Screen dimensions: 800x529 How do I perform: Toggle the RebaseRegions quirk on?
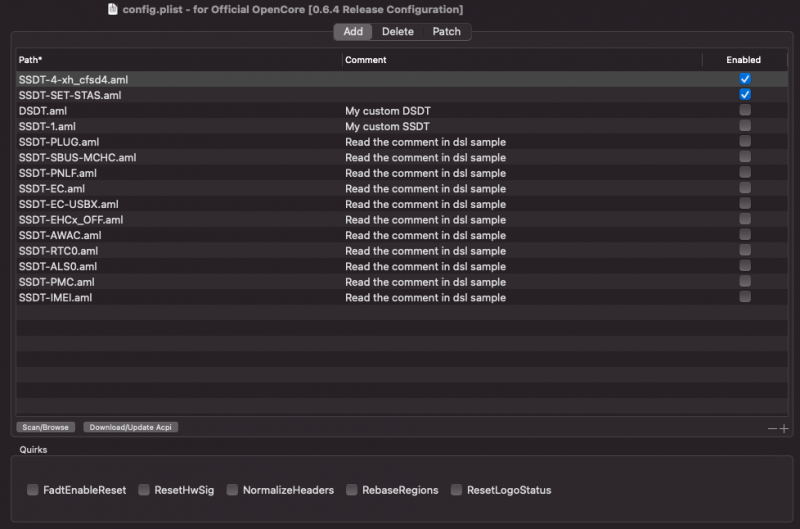(x=352, y=490)
